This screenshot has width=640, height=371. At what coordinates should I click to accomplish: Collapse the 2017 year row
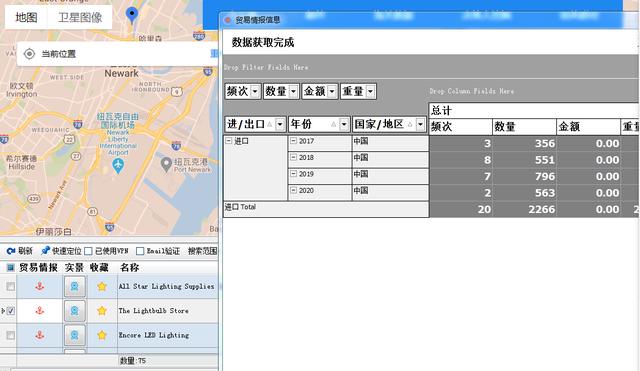(x=293, y=141)
